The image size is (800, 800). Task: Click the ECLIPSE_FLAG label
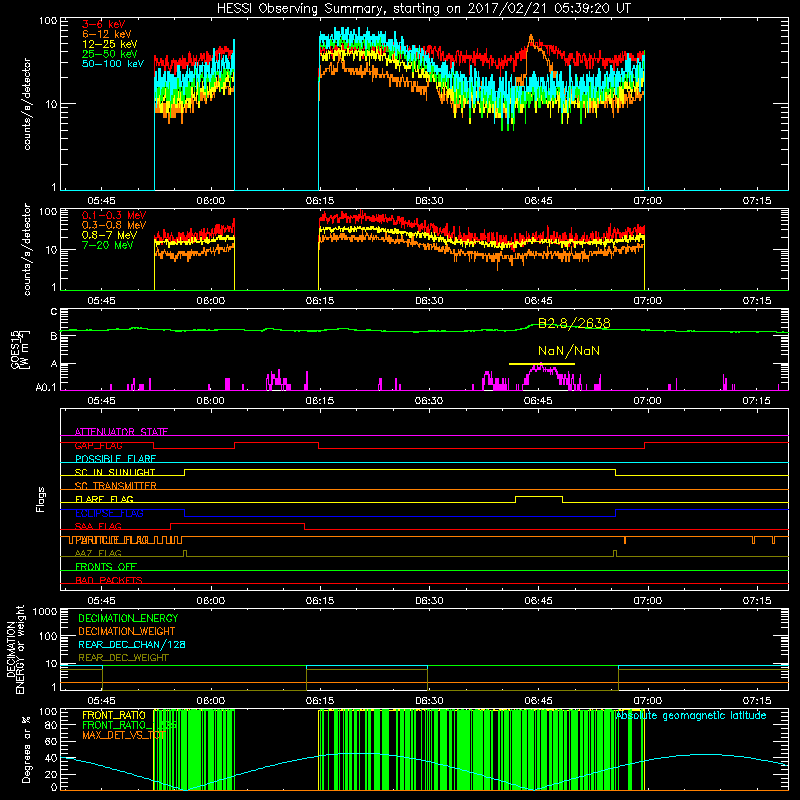[109, 513]
